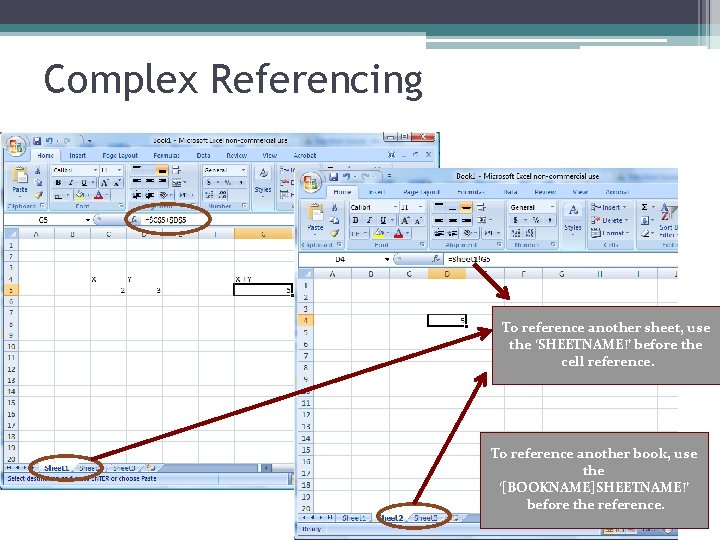This screenshot has height=540, width=720.
Task: Click Grow Font in the front window's ribbon
Action: pyautogui.click(x=405, y=220)
